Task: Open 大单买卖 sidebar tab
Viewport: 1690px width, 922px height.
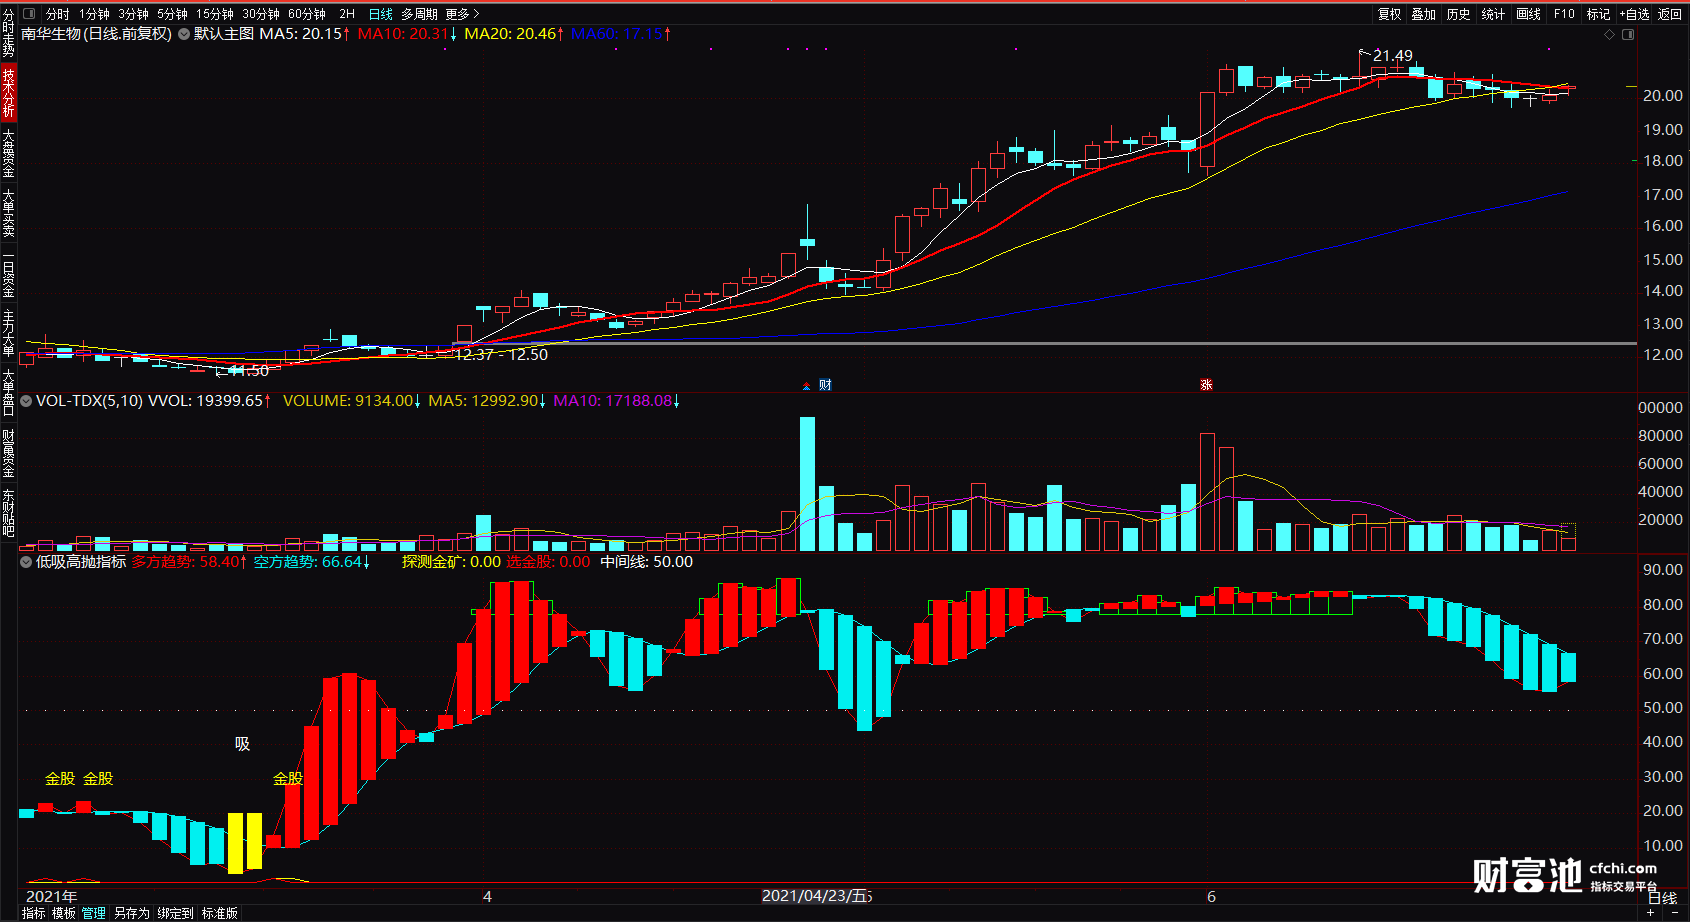Action: [x=8, y=212]
